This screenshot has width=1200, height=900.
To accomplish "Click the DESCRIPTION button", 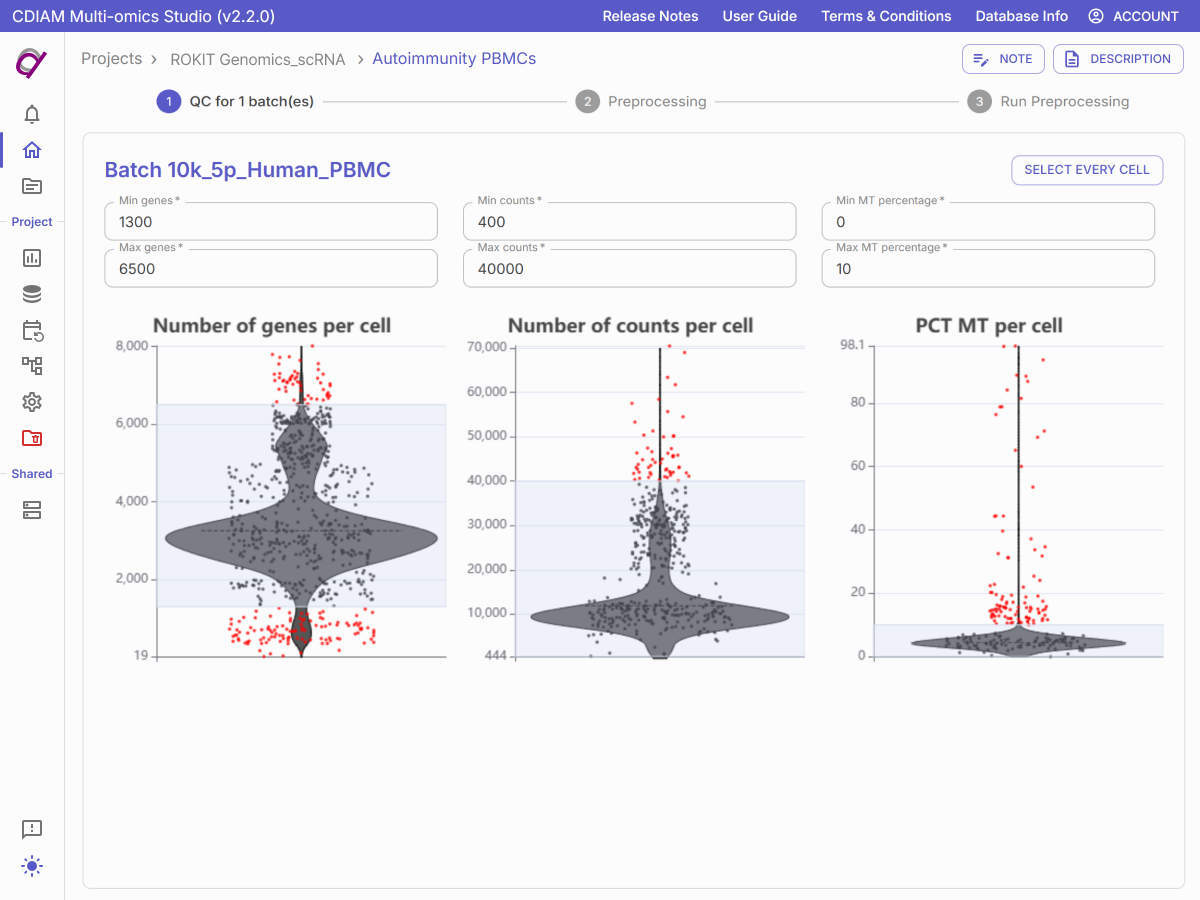I will pyautogui.click(x=1118, y=59).
